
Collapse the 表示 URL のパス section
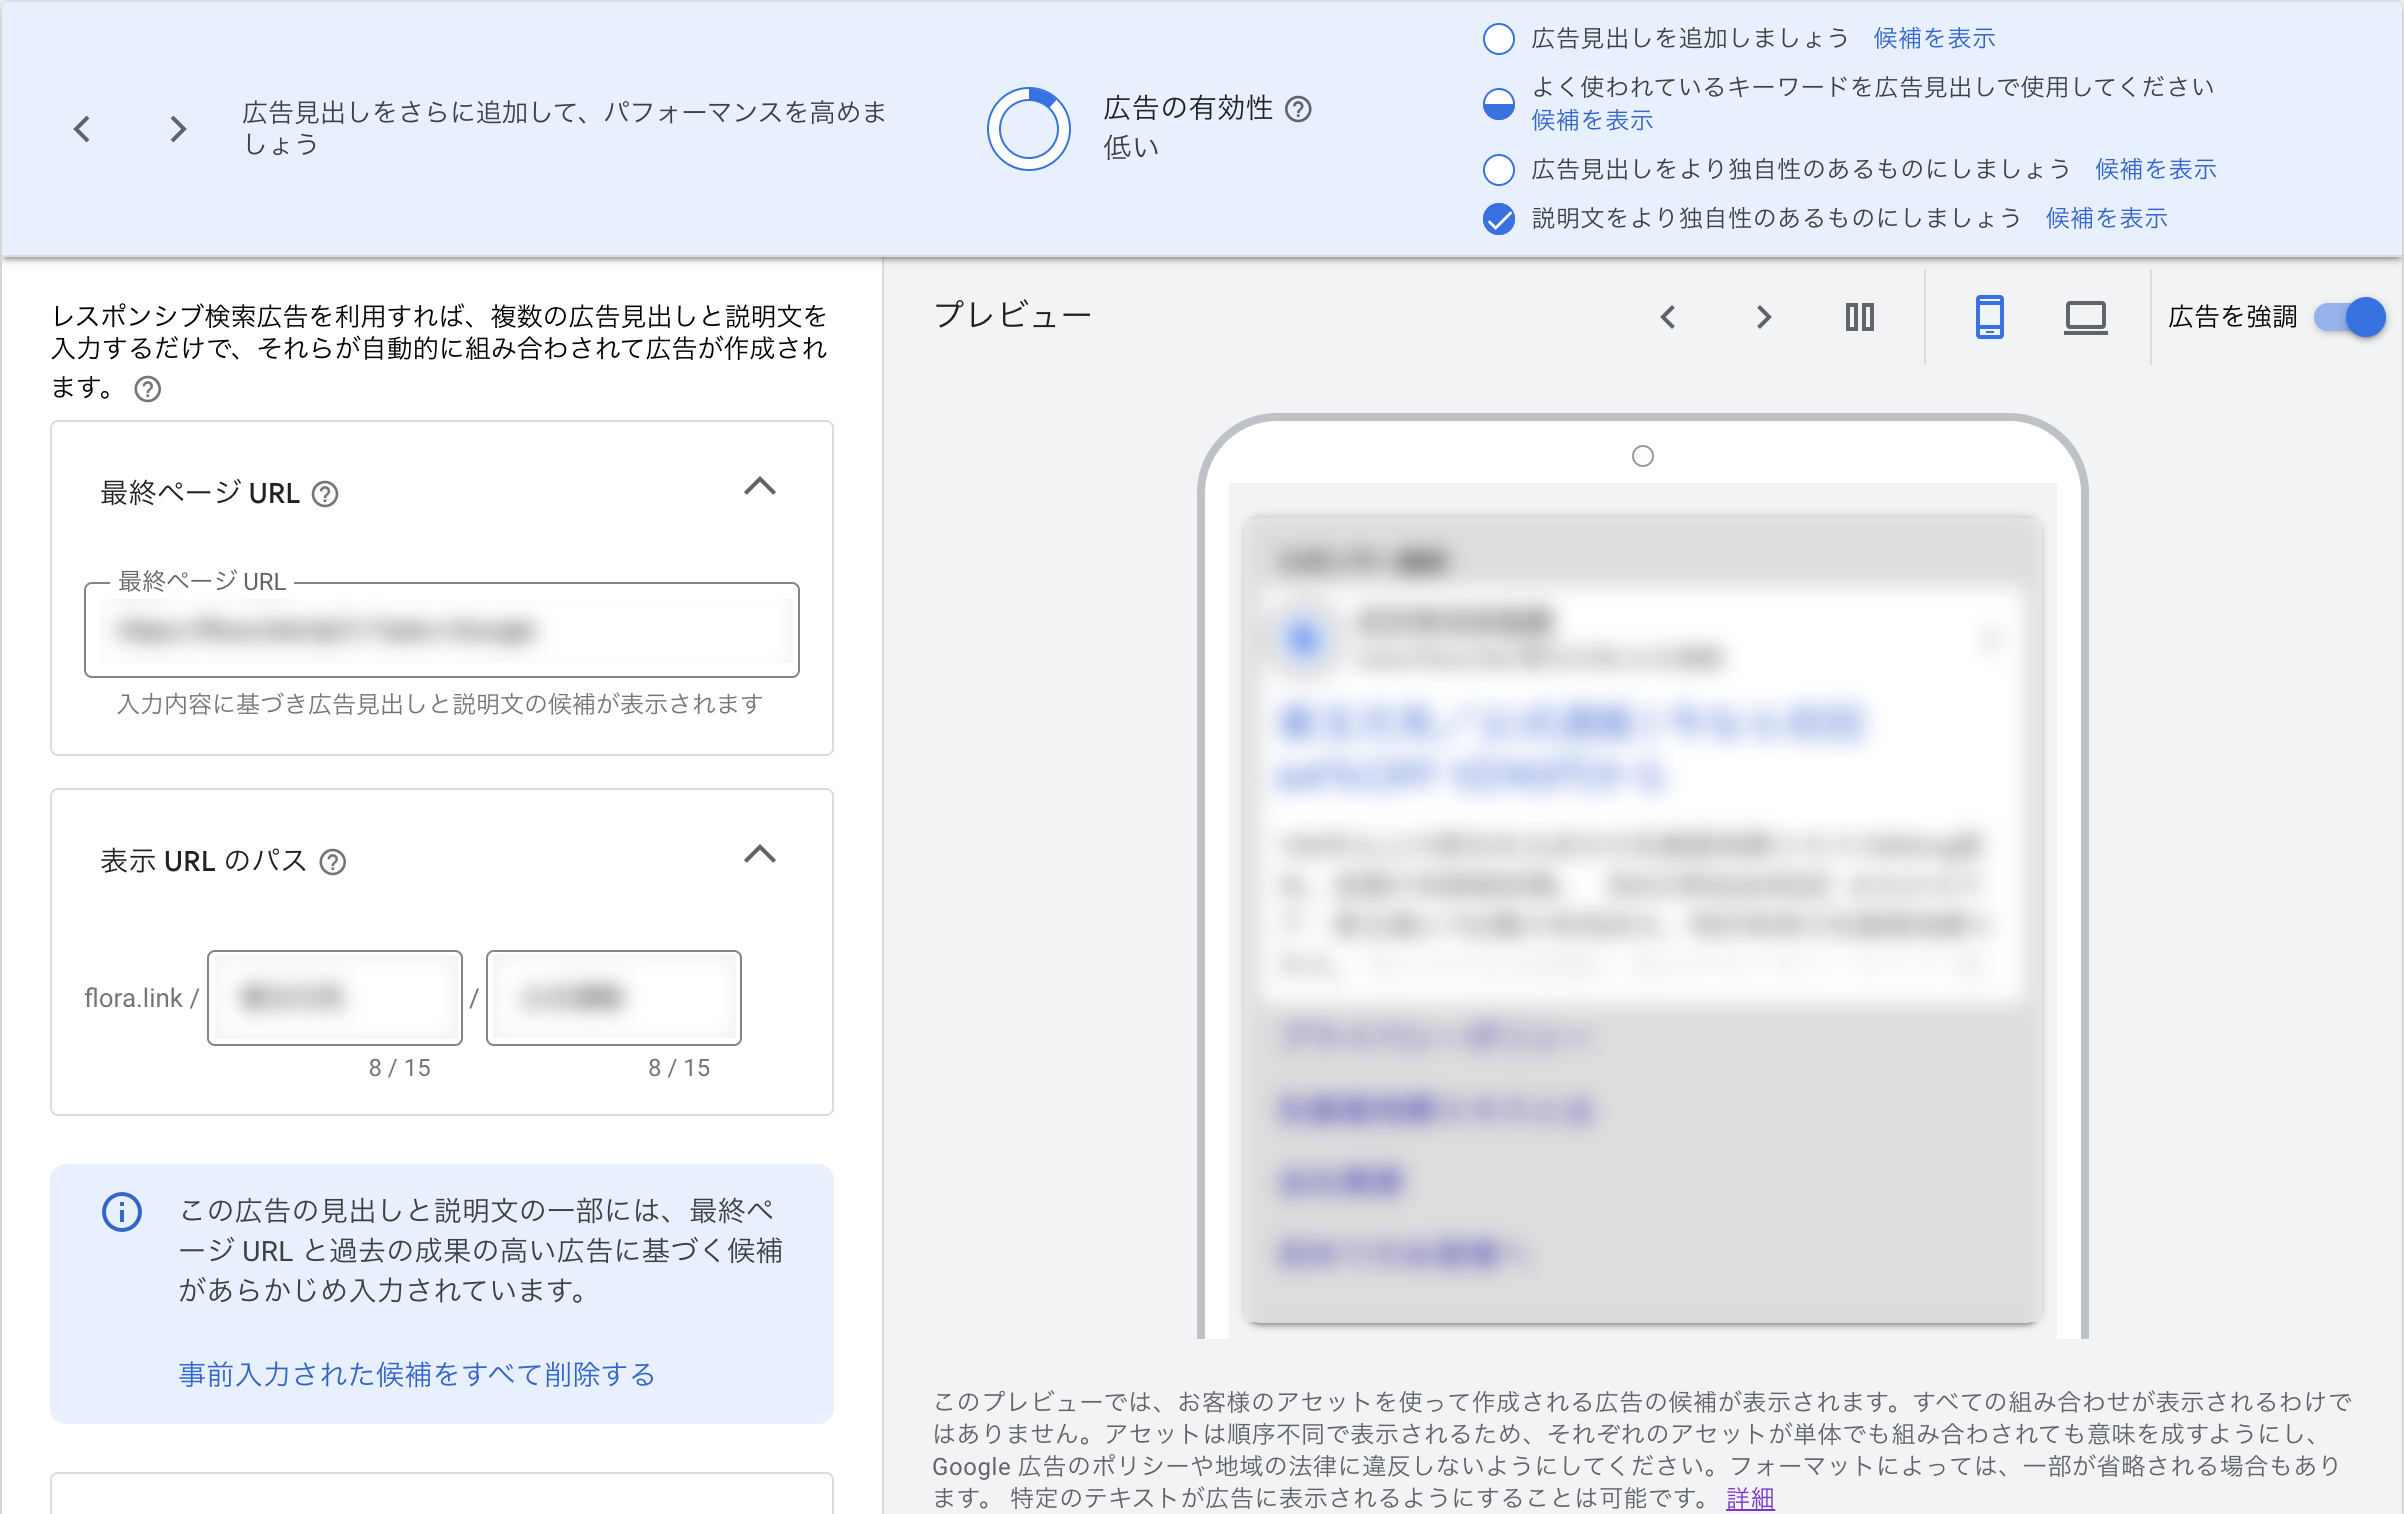pos(760,855)
